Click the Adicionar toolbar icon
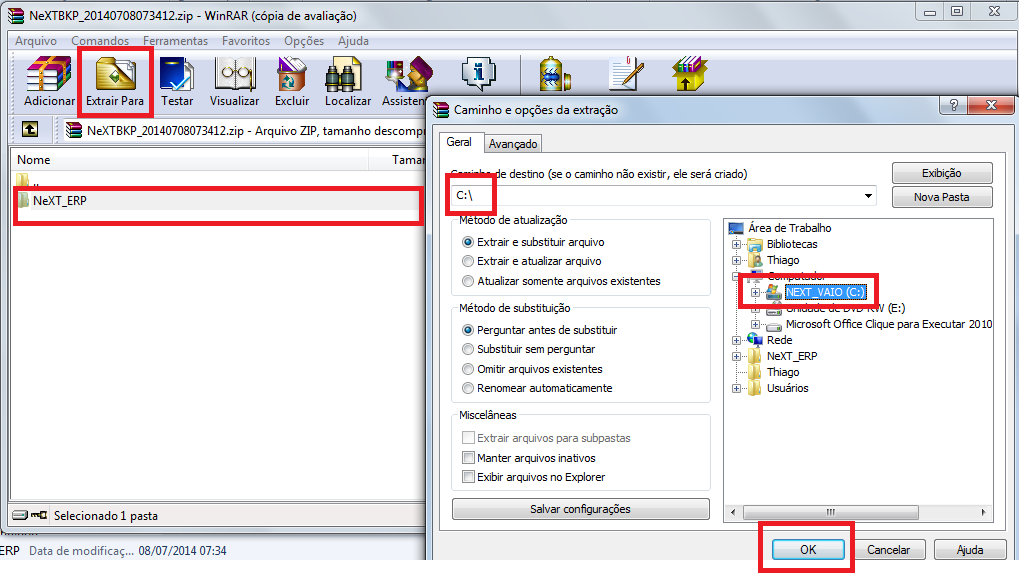 point(49,81)
